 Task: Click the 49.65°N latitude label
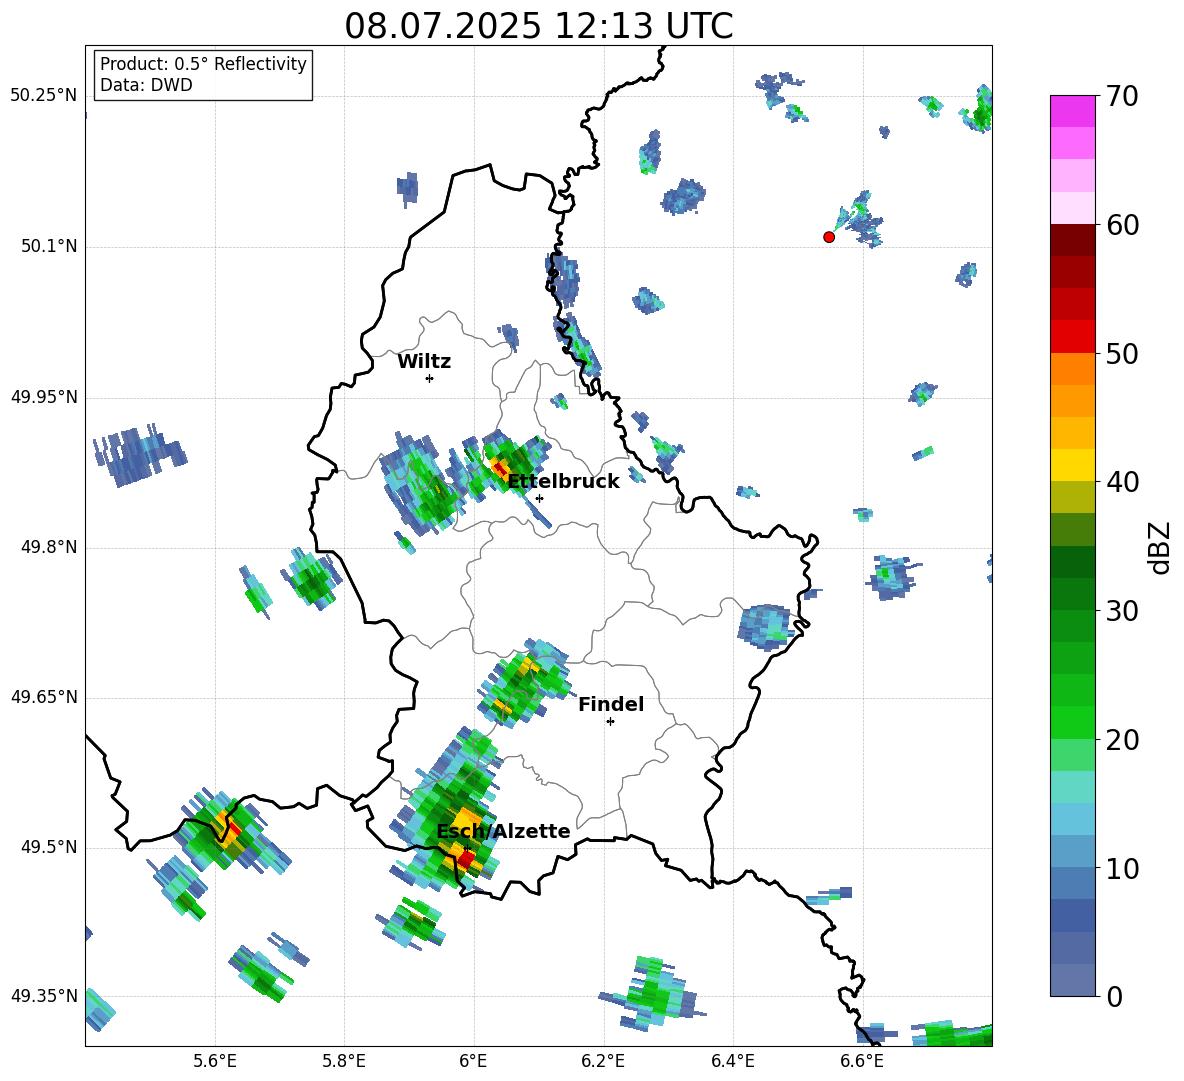(x=44, y=697)
